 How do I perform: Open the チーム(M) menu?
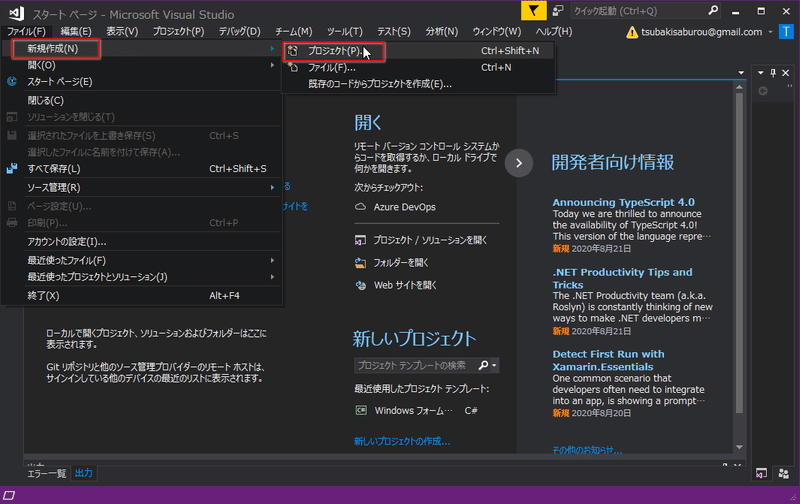(293, 32)
